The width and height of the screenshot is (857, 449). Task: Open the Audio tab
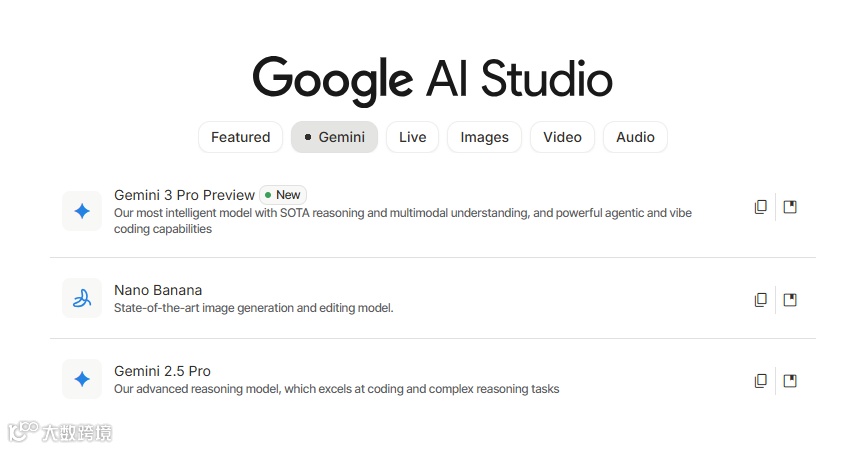635,137
